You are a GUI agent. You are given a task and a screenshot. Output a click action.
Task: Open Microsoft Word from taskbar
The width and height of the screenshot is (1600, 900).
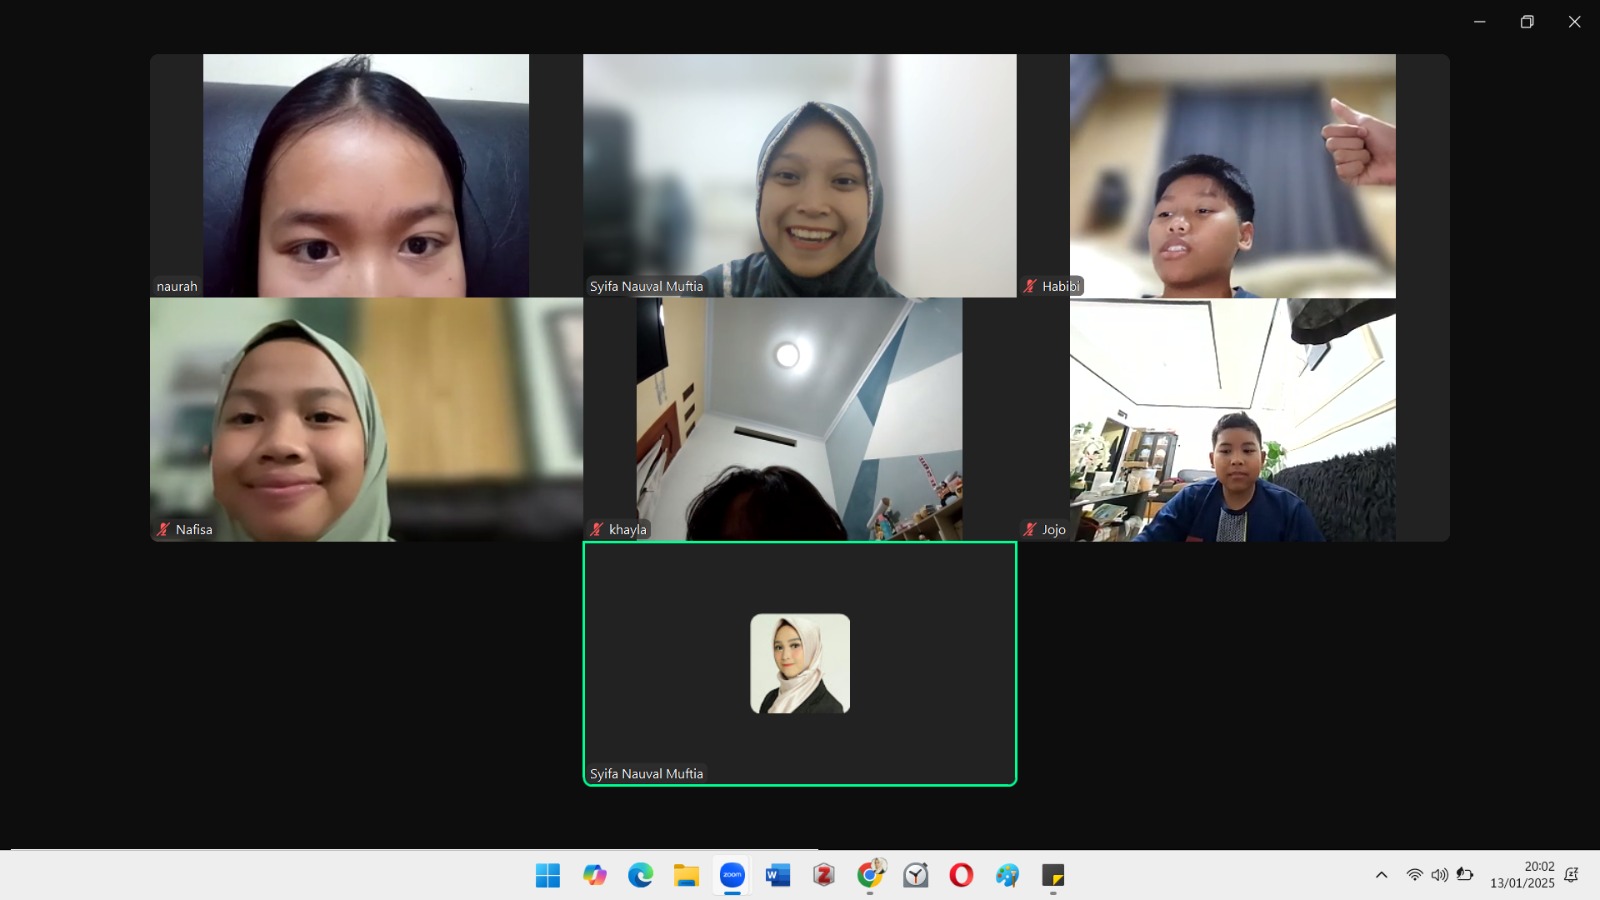pos(778,876)
